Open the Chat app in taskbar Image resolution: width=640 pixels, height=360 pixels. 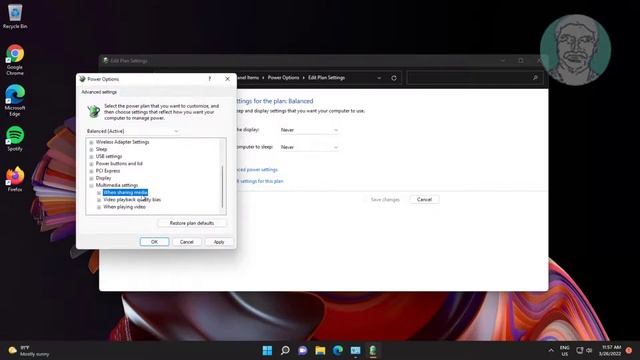(x=302, y=350)
